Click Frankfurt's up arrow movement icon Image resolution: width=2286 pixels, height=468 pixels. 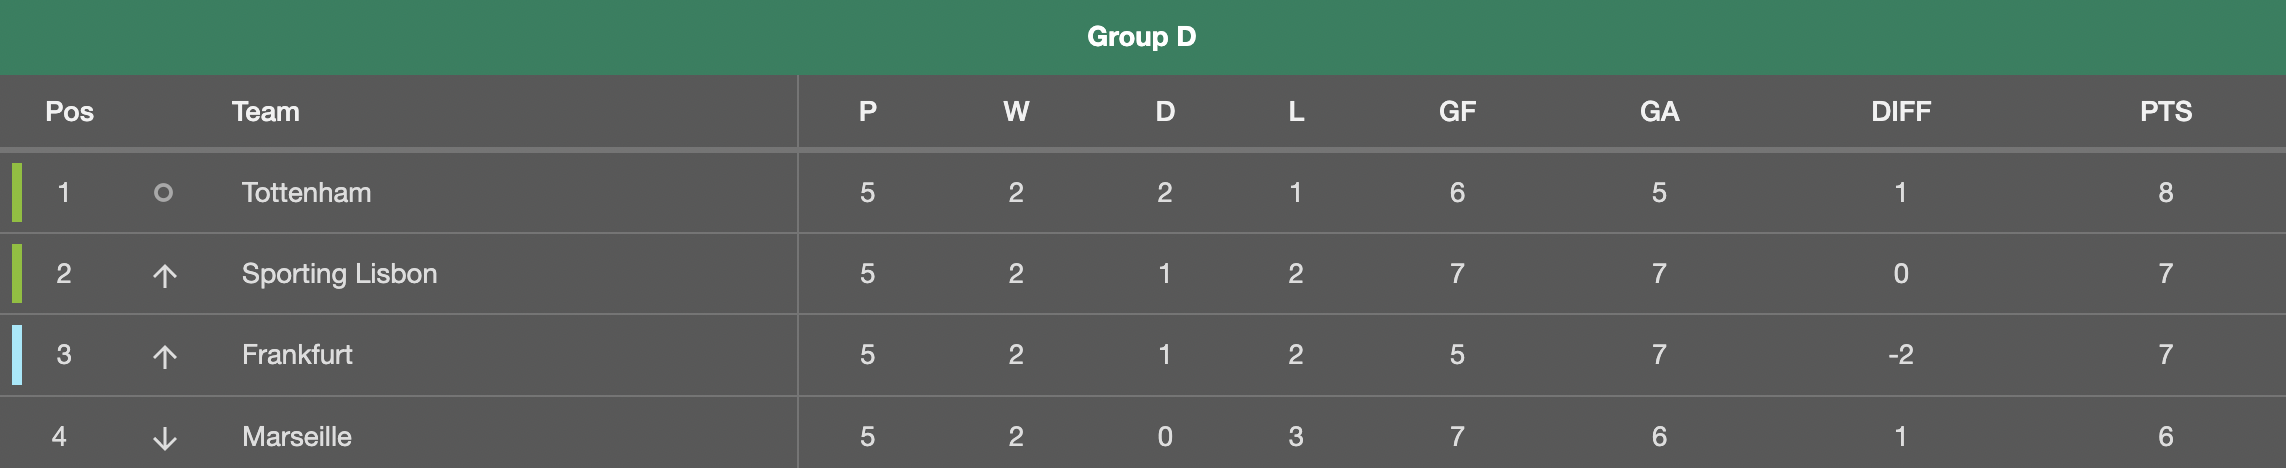pyautogui.click(x=165, y=356)
